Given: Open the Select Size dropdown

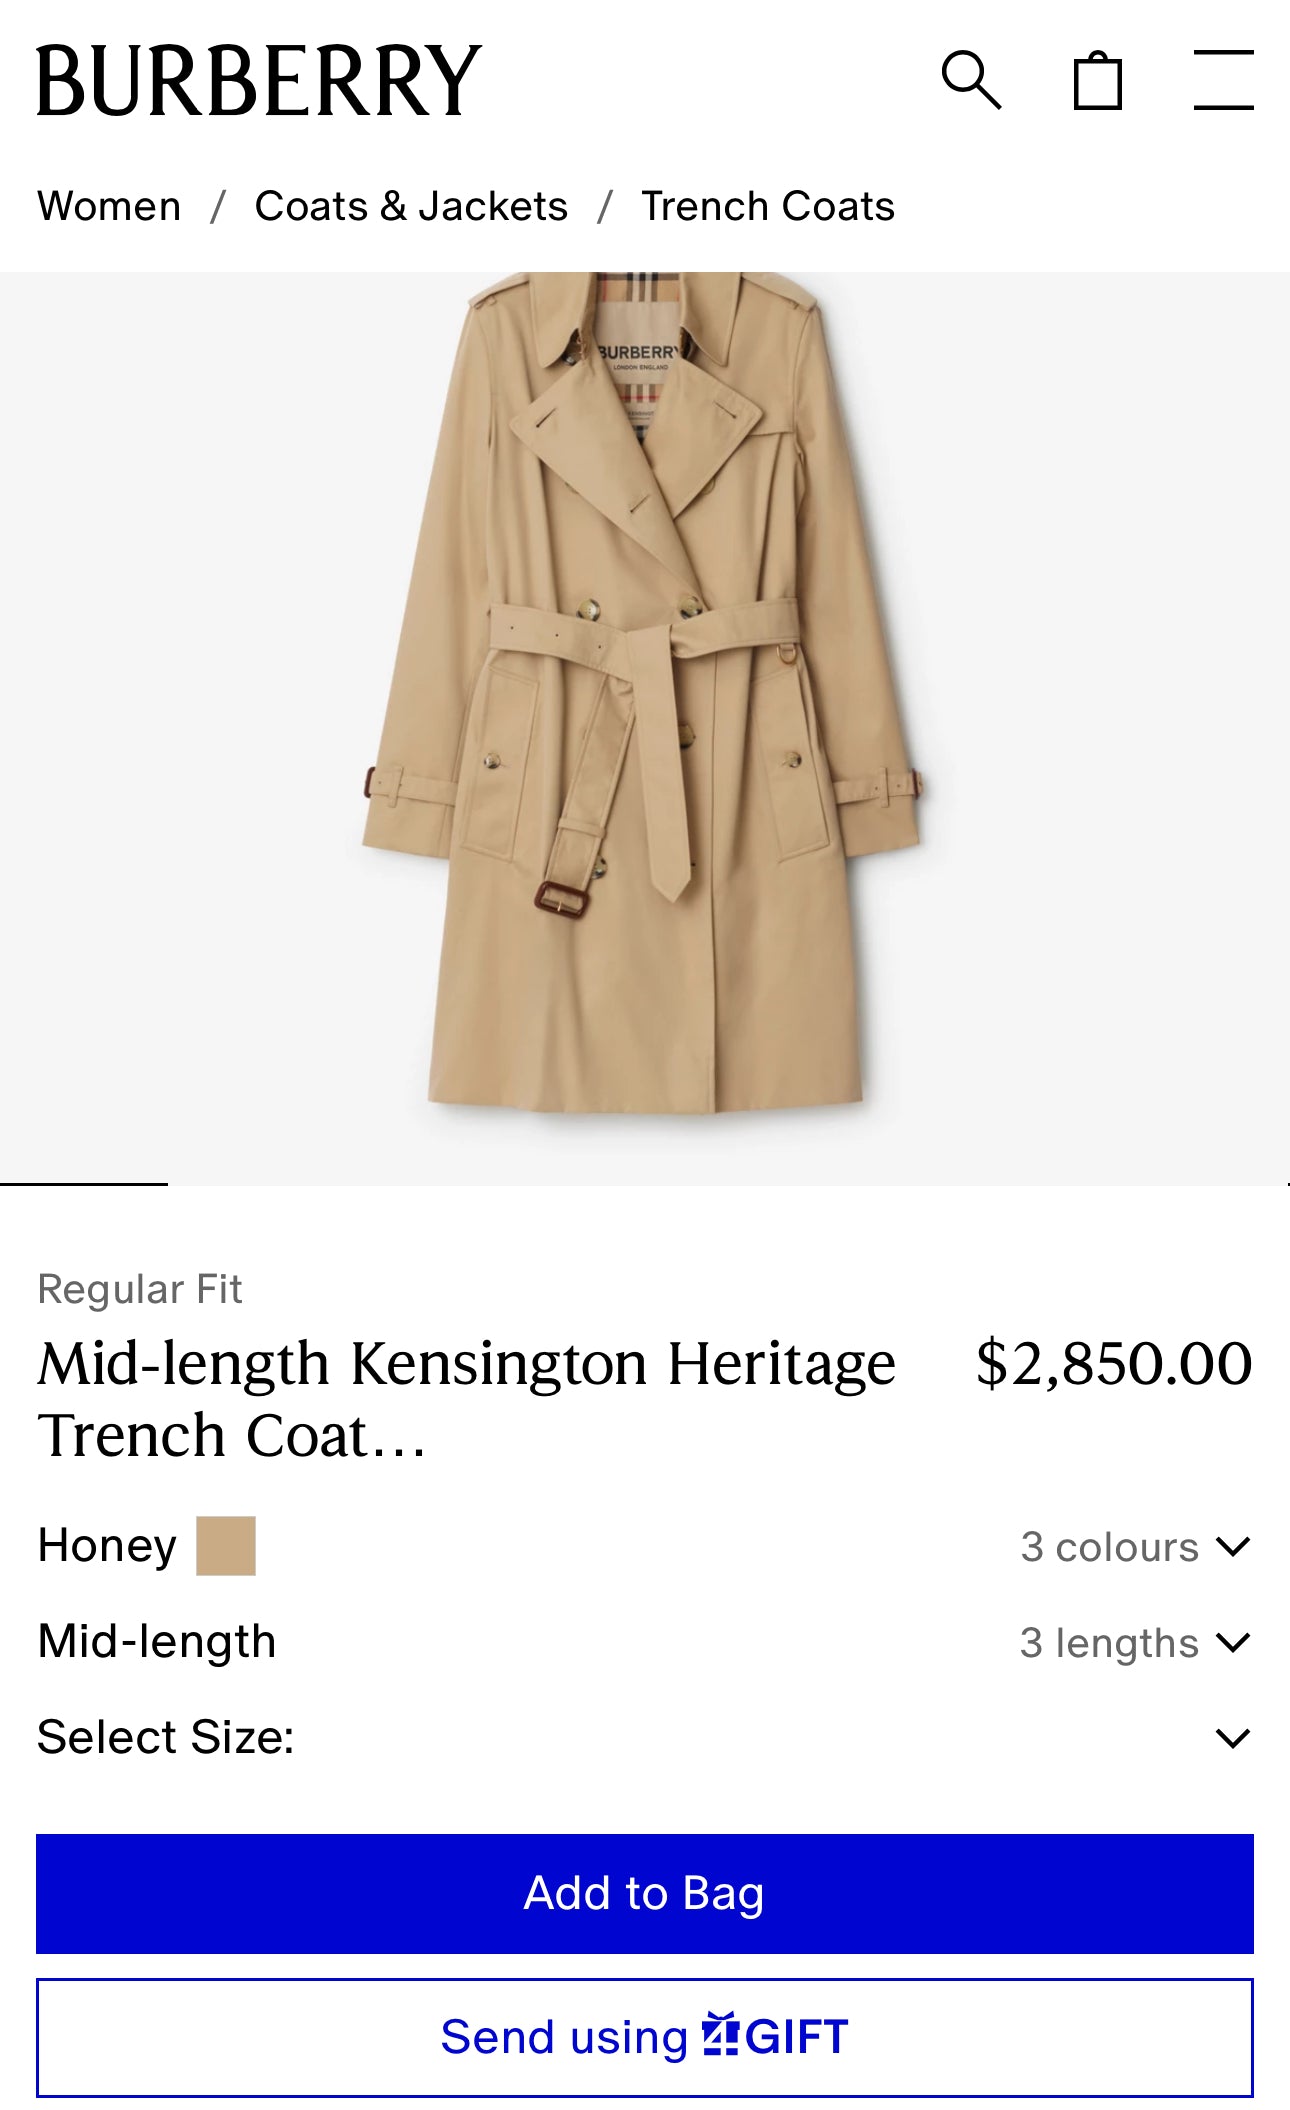Looking at the screenshot, I should (644, 1738).
